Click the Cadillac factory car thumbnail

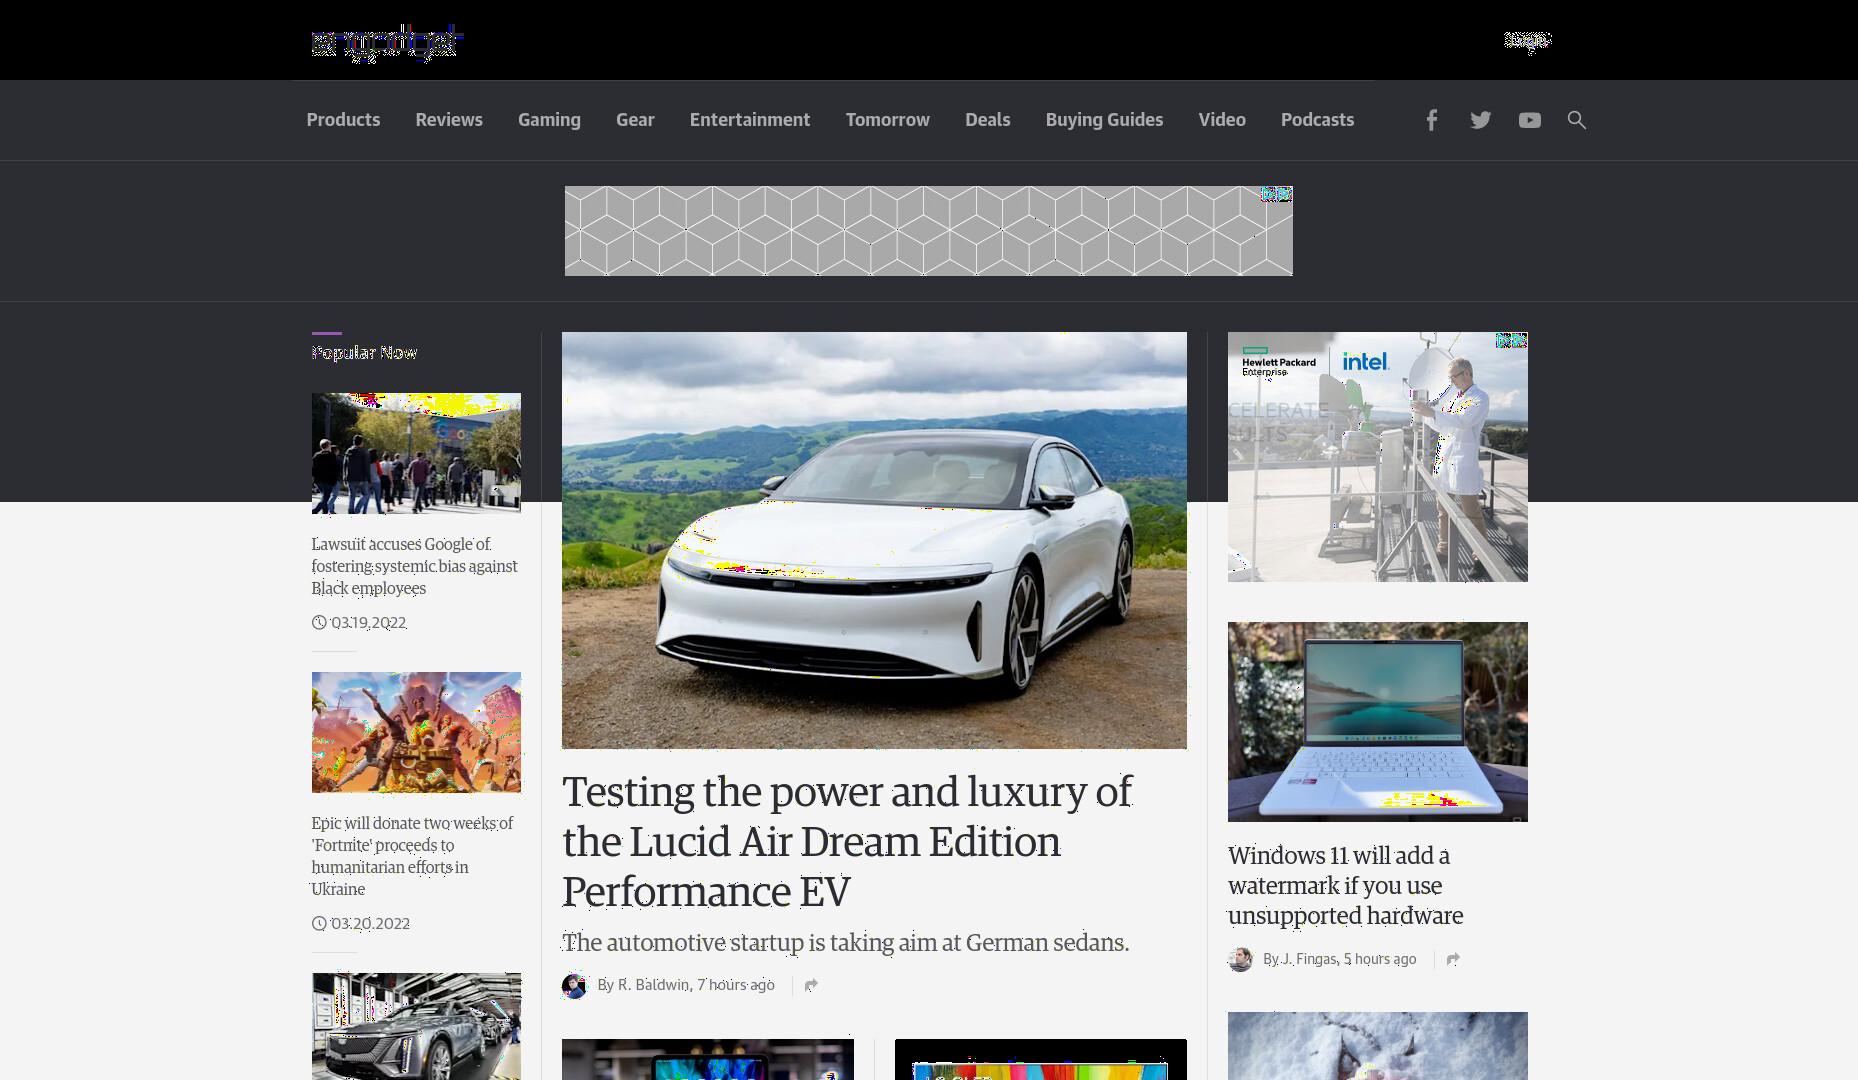416,1026
